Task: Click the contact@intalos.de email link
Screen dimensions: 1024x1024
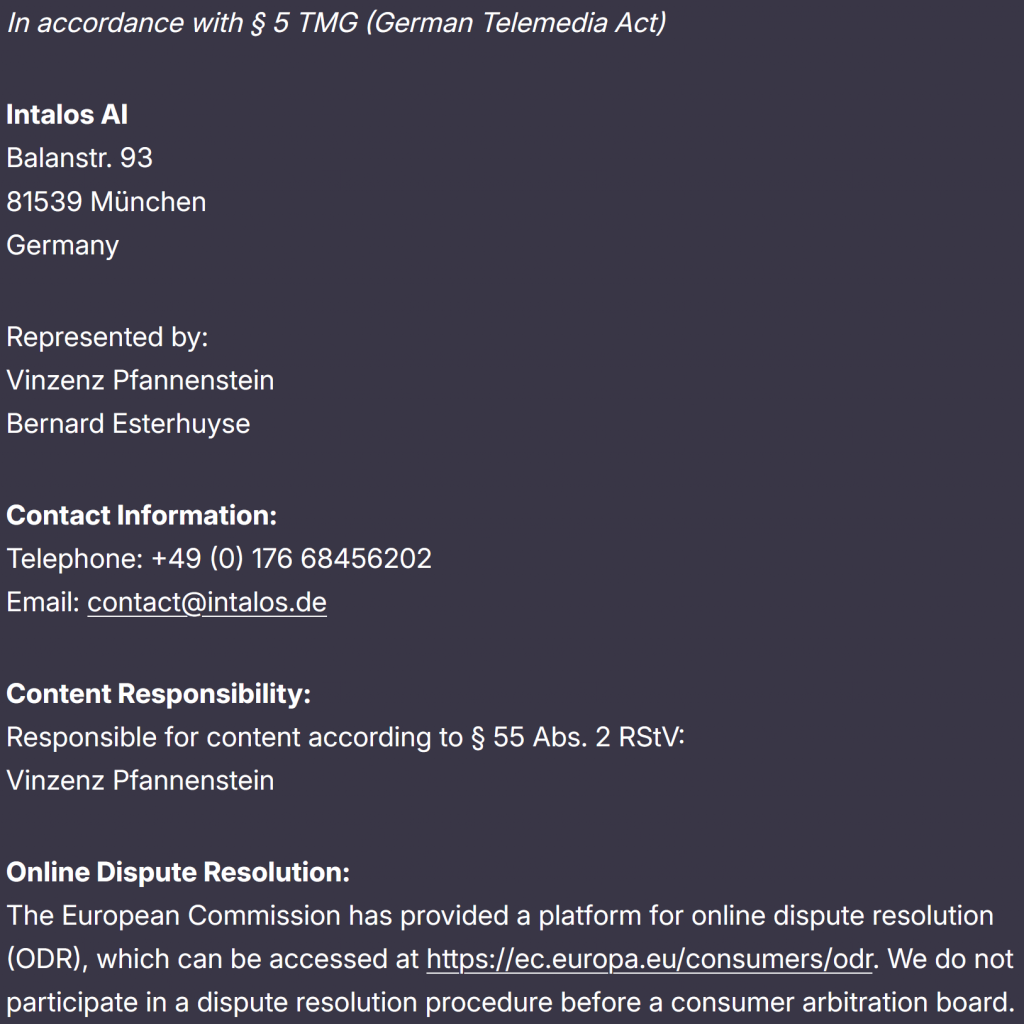Action: click(206, 602)
